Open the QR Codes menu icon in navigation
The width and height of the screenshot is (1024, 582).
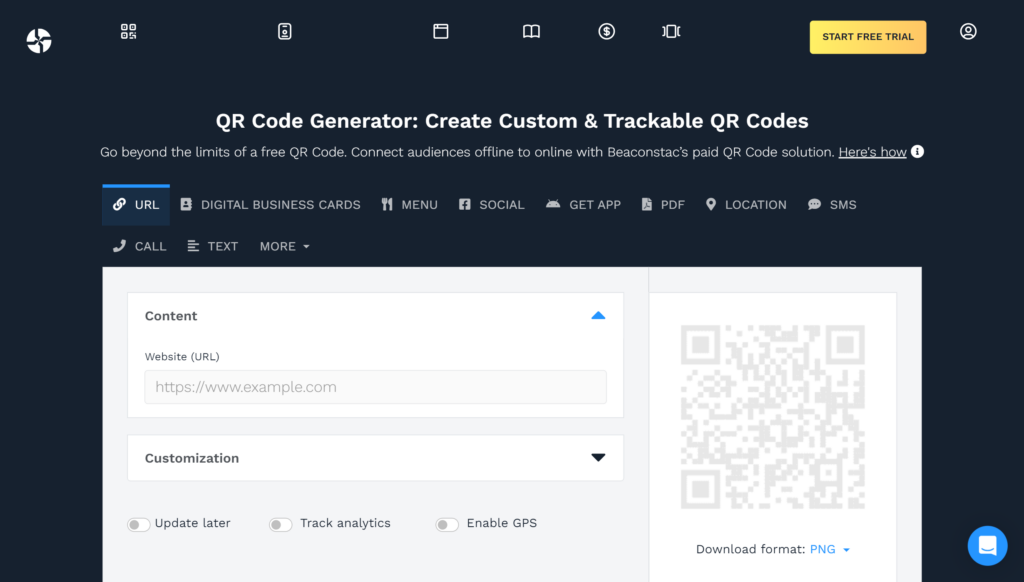127,31
